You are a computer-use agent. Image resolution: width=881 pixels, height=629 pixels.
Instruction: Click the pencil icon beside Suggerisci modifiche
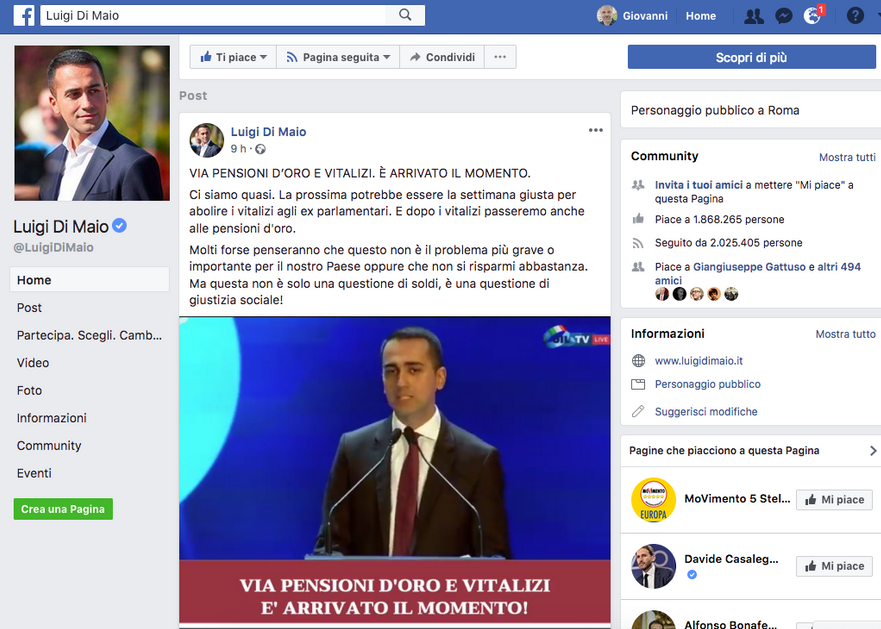coord(638,411)
